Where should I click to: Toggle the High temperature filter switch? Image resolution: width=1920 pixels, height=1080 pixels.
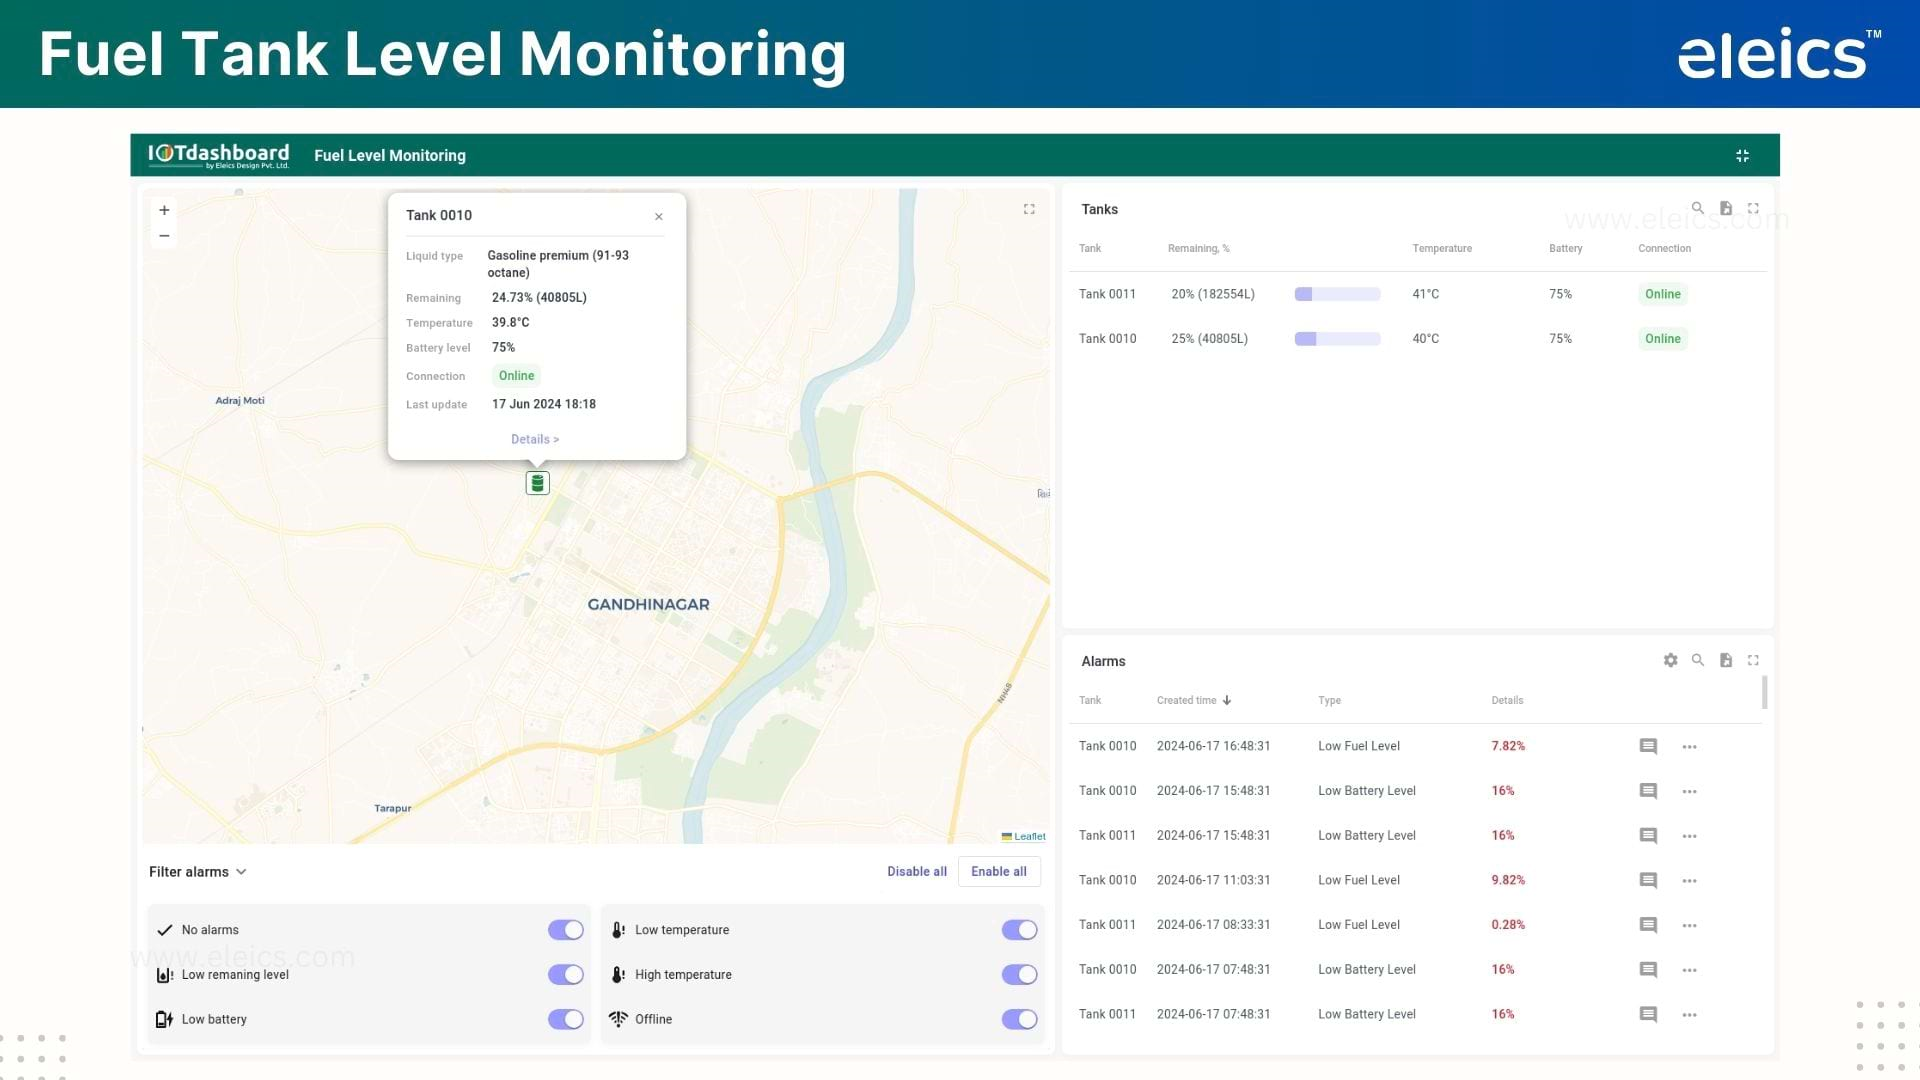1020,975
